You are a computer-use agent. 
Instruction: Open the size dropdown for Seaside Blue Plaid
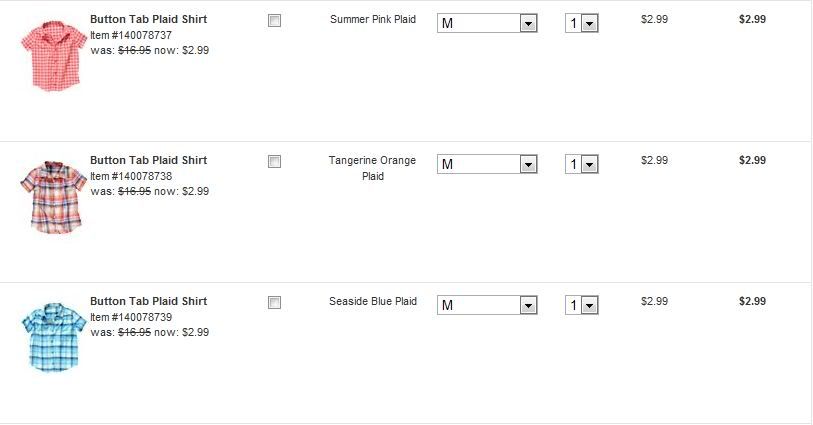pyautogui.click(x=487, y=305)
